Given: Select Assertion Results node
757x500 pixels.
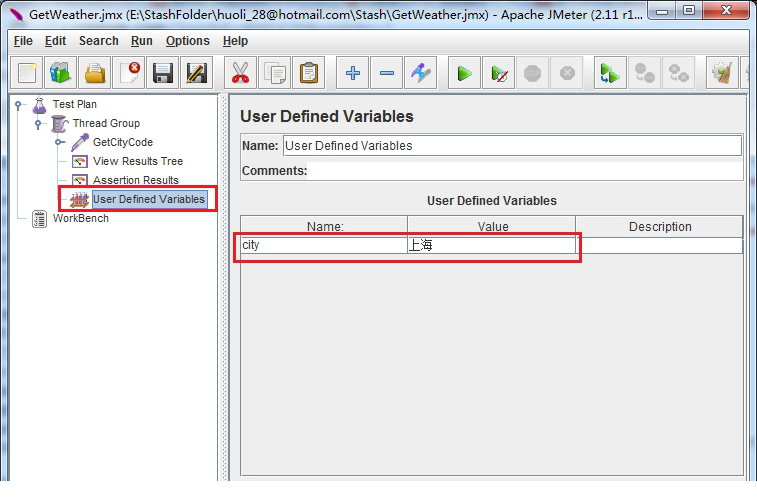Looking at the screenshot, I should (136, 180).
